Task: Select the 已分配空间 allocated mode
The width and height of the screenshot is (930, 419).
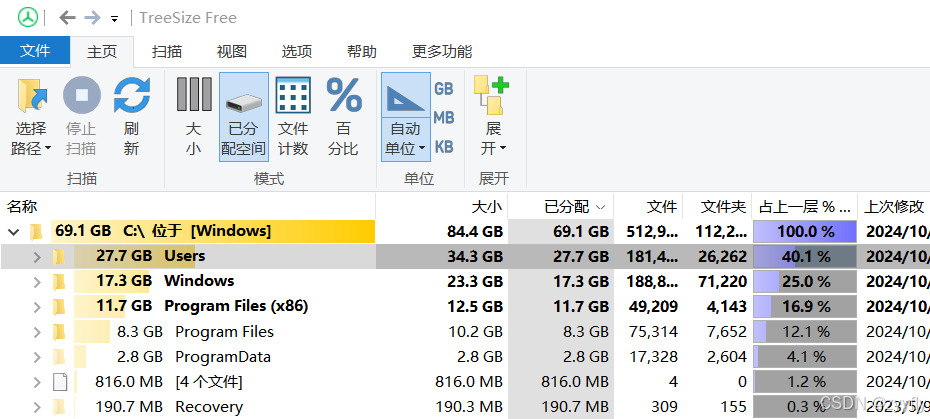Action: tap(244, 117)
